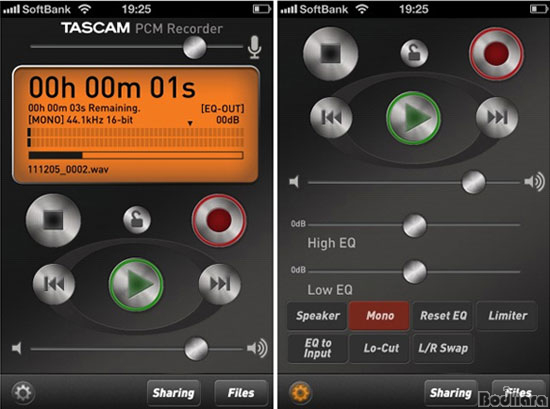Adjust the Low EQ slider knob
This screenshot has width=550, height=409.
click(415, 271)
